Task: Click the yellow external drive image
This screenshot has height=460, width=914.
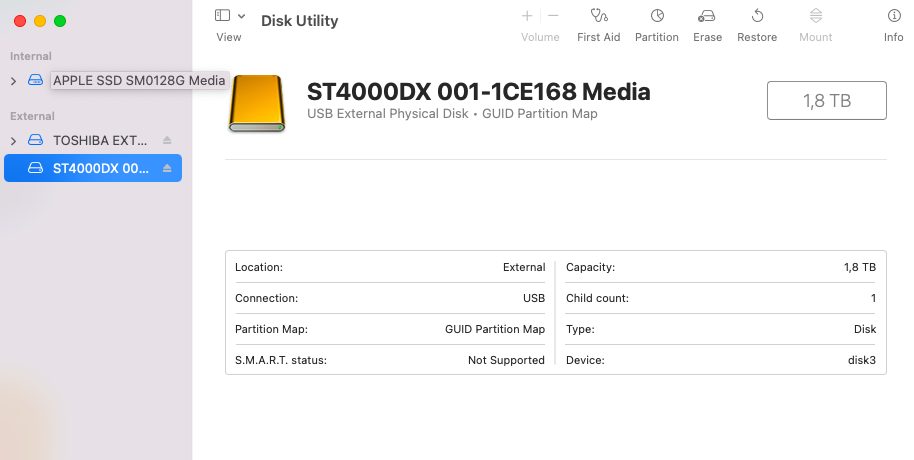Action: click(258, 104)
